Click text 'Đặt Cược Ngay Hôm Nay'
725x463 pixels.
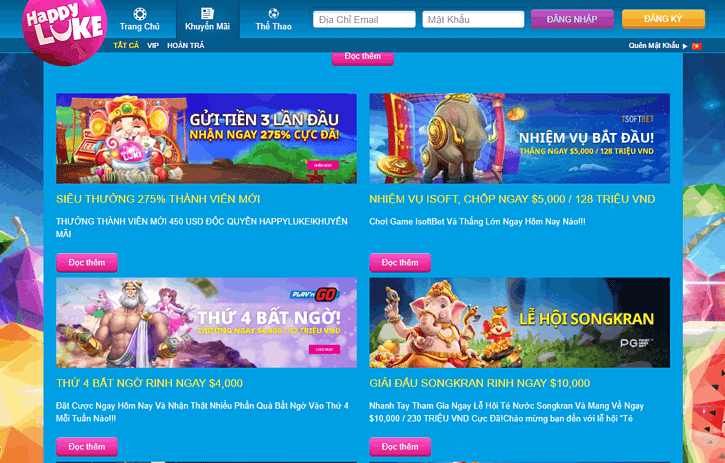(104, 406)
